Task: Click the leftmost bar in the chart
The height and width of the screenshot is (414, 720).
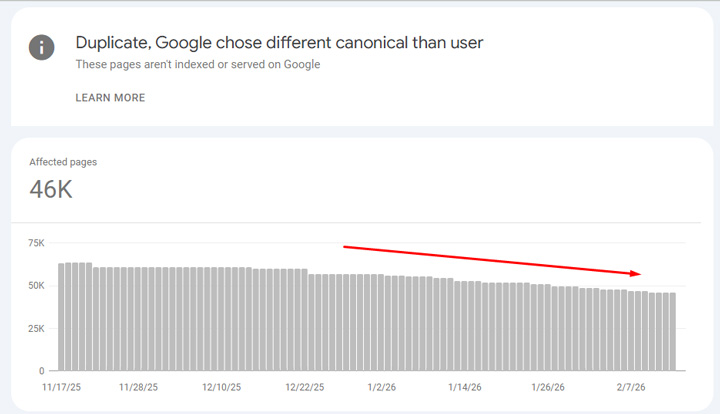Action: (62, 317)
